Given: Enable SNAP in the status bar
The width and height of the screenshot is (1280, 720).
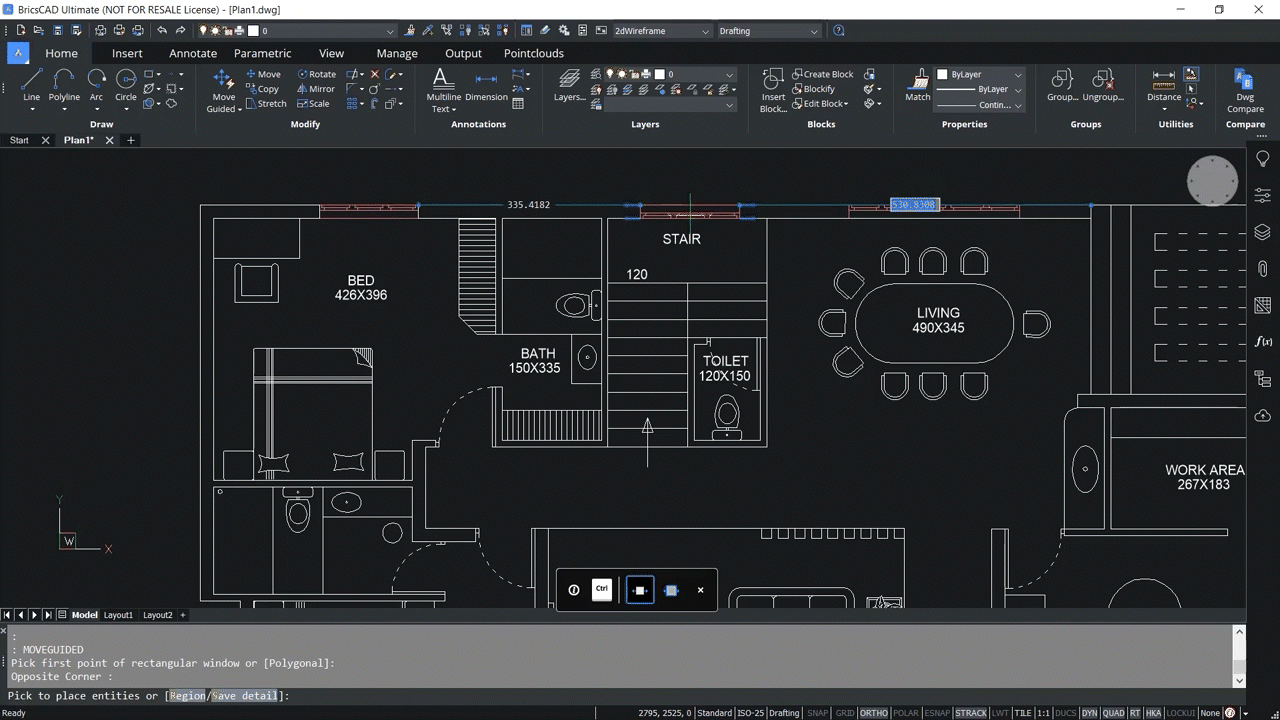Looking at the screenshot, I should [817, 713].
